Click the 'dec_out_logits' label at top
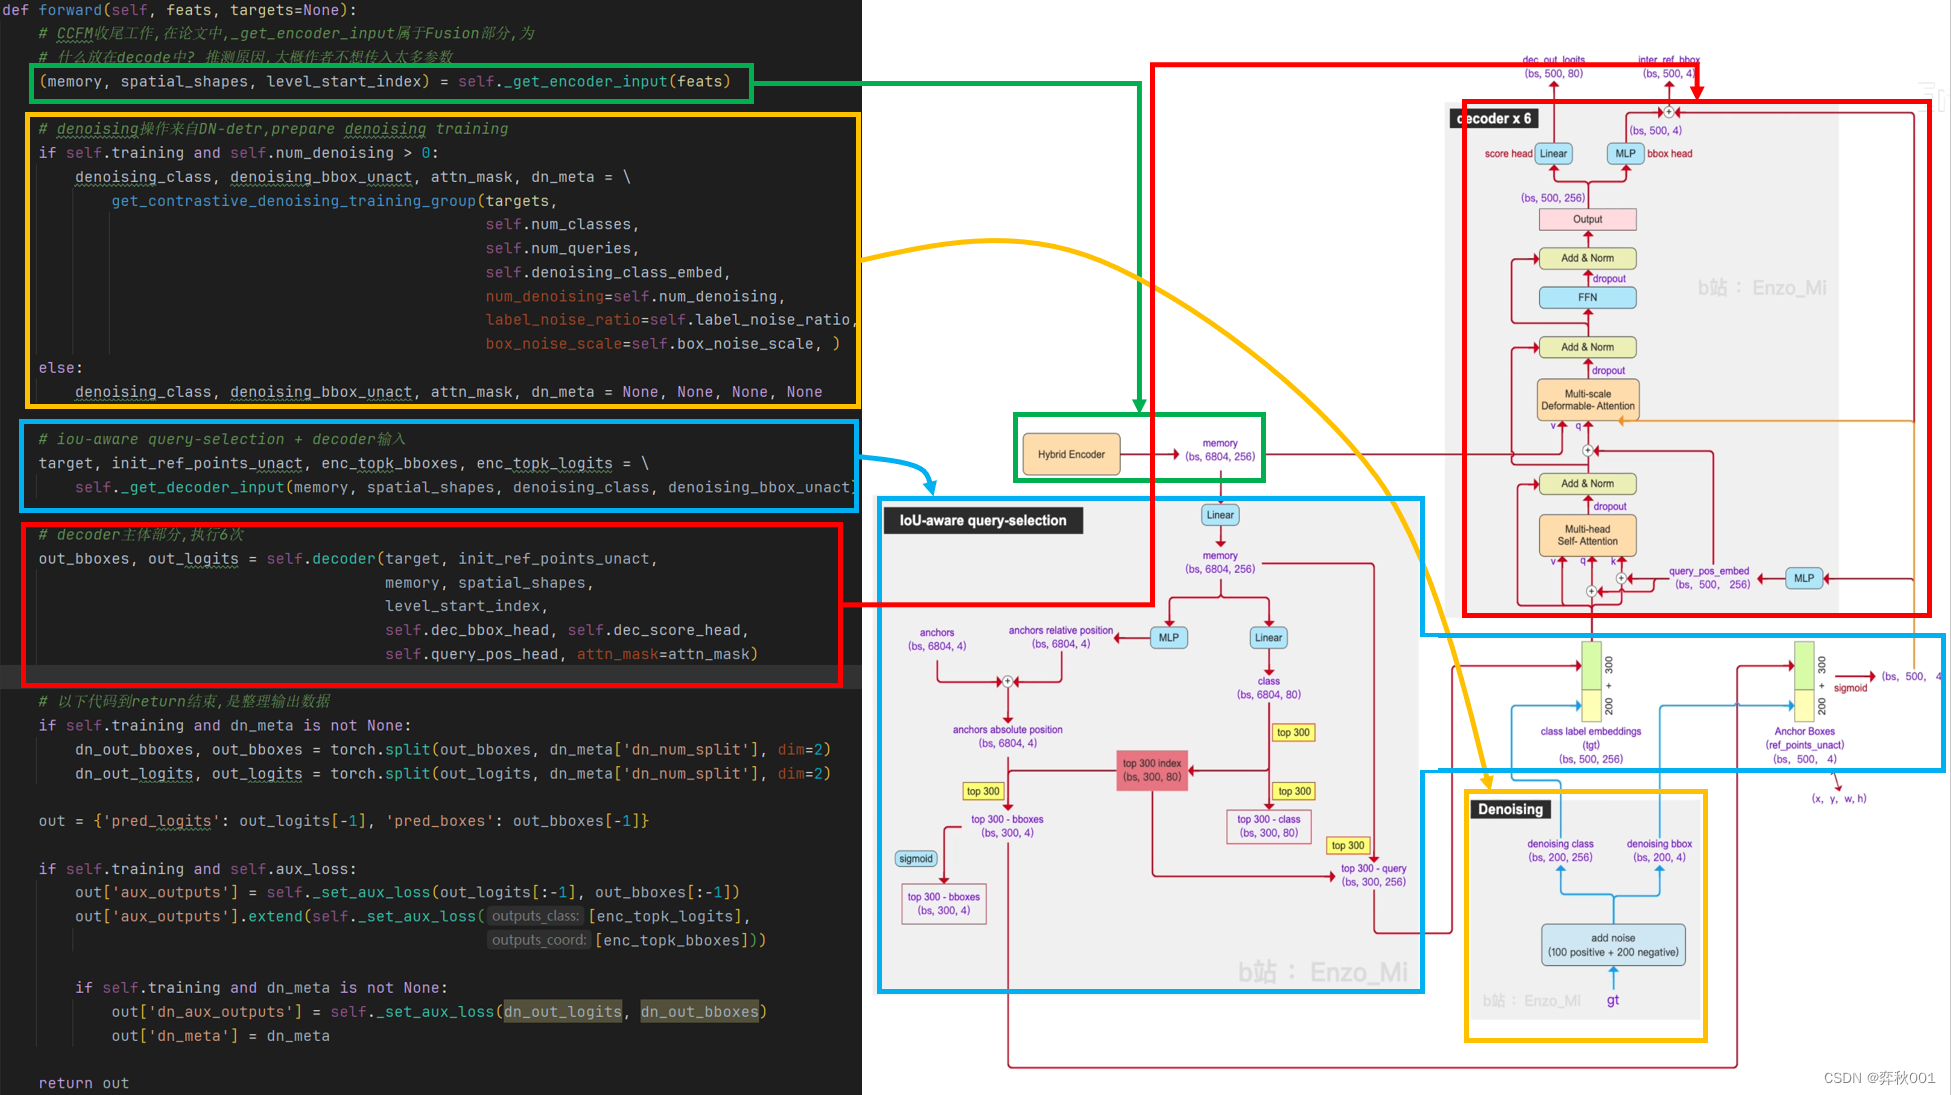The width and height of the screenshot is (1951, 1095). tap(1553, 60)
